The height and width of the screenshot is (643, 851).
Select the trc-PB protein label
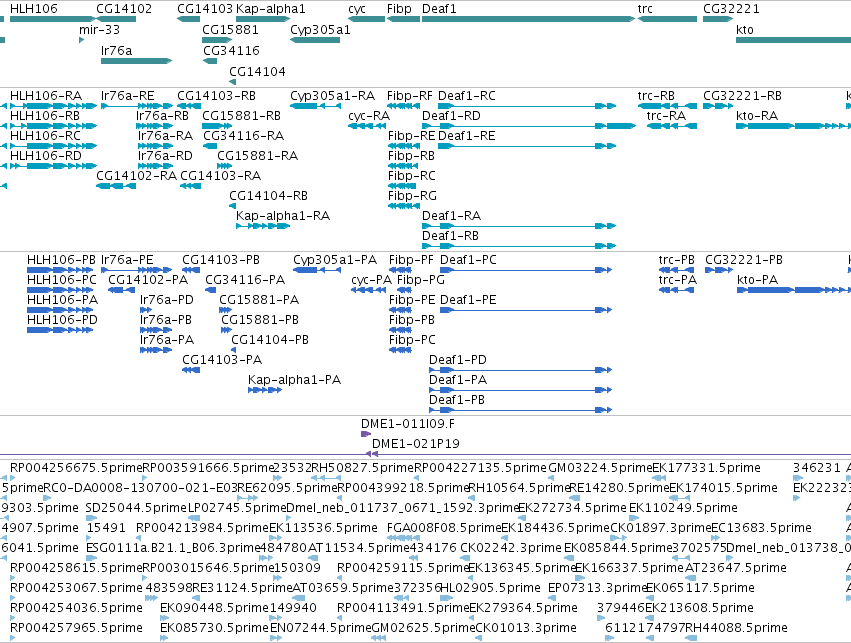point(677,260)
